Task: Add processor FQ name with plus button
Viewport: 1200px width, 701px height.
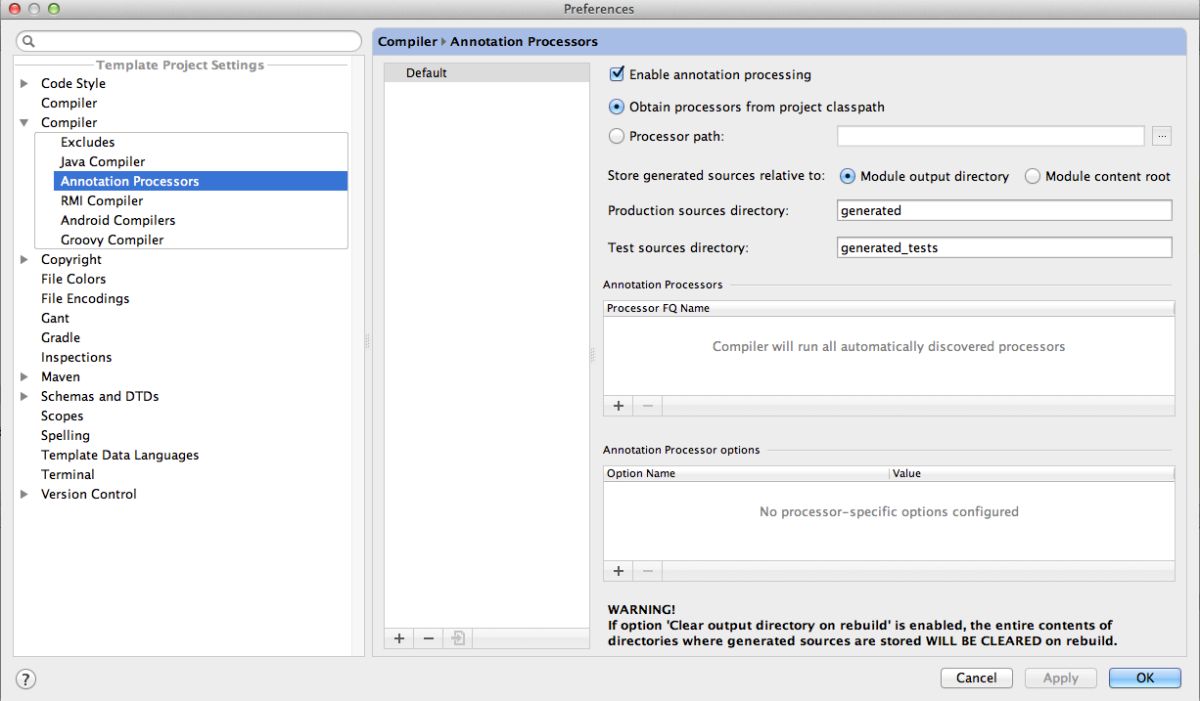Action: tap(618, 406)
